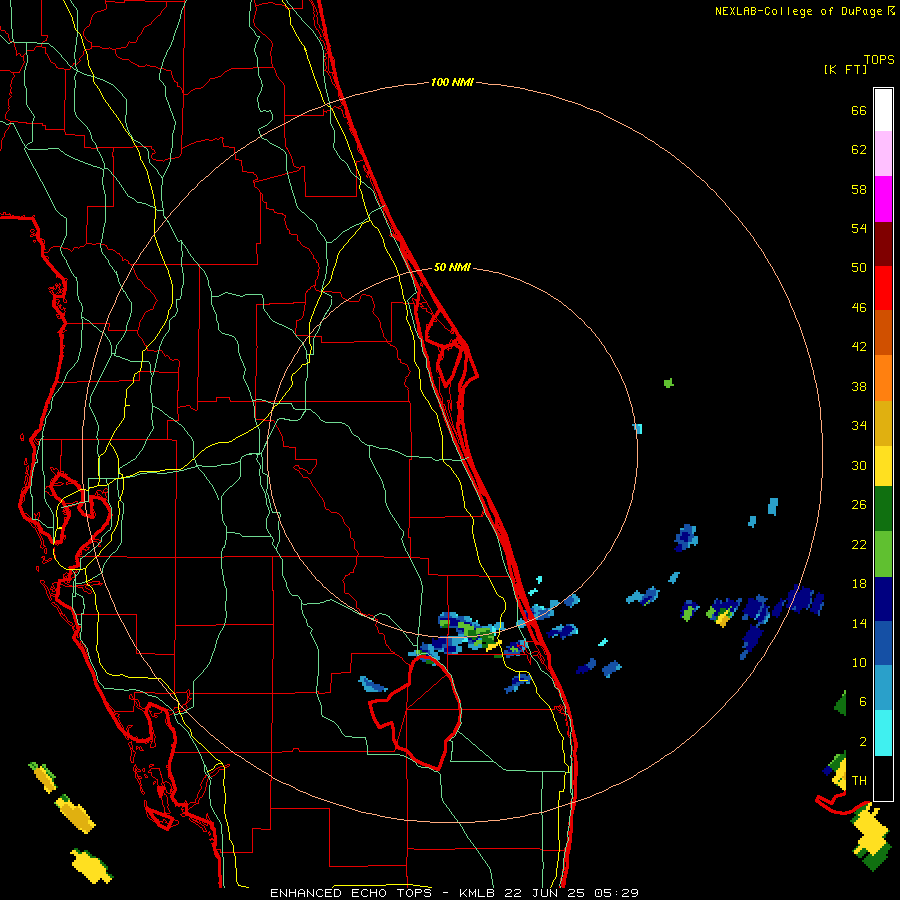Image resolution: width=900 pixels, height=900 pixels.
Task: Click the 38 value on the legend
Action: [859, 386]
